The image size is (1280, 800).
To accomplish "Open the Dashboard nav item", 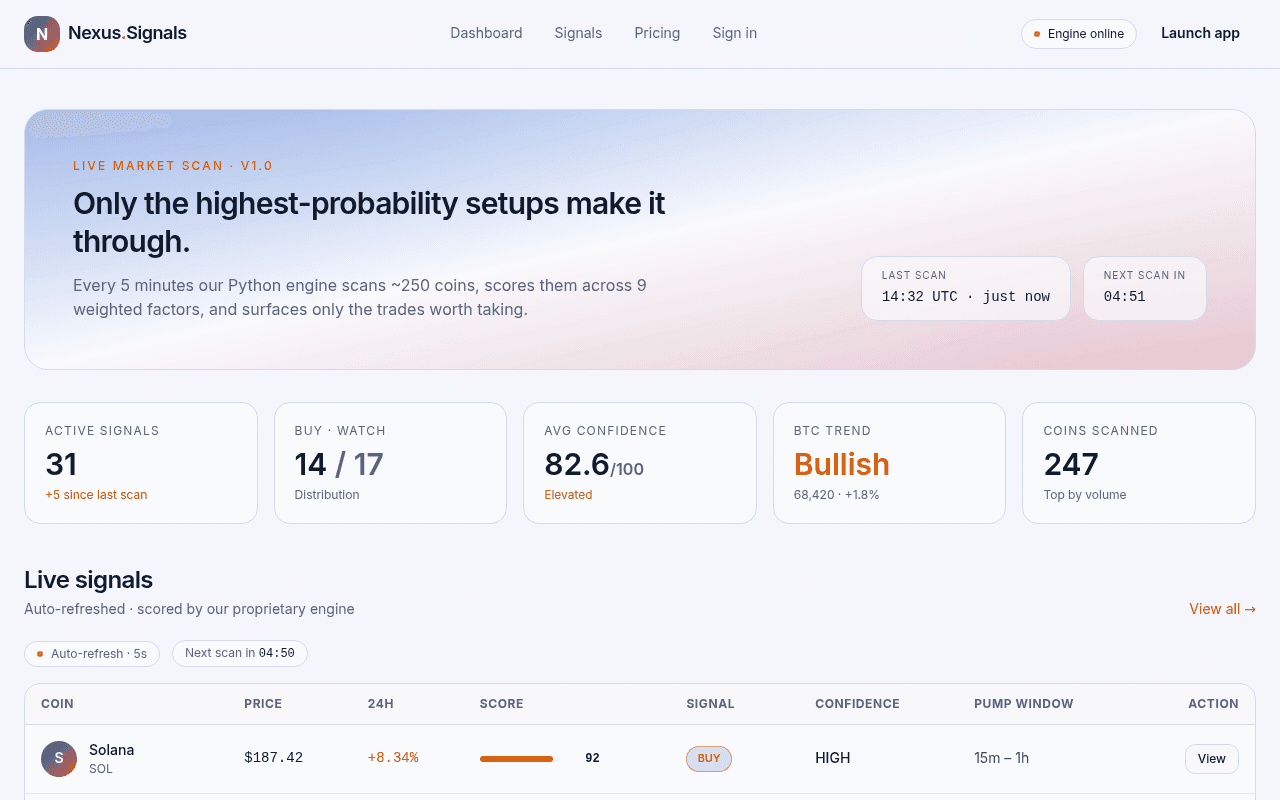I will coord(486,33).
